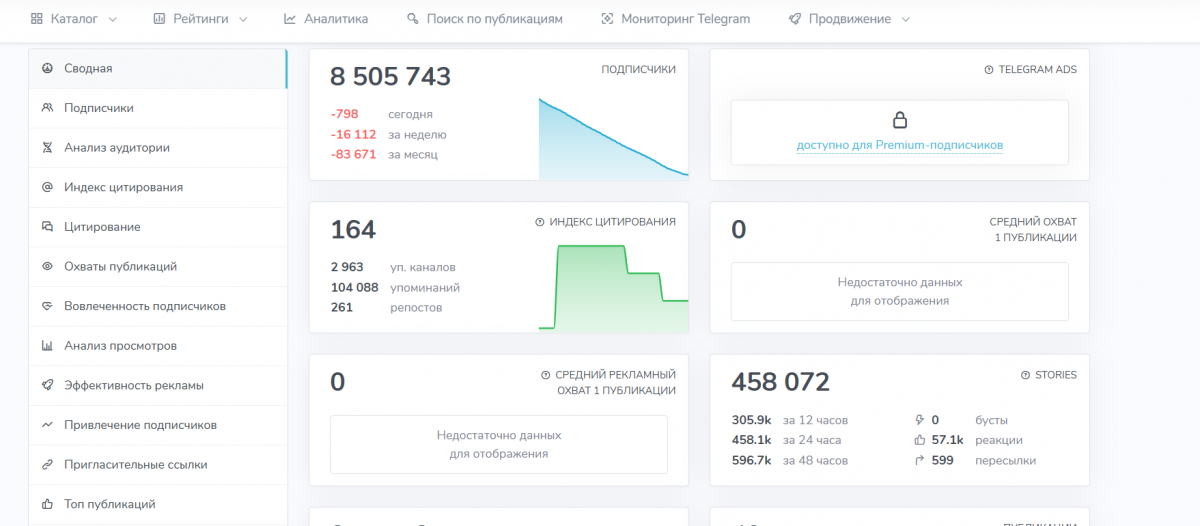The height and width of the screenshot is (526, 1200).
Task: Click the доступно для Premium-подписчиков link
Action: coord(899,146)
